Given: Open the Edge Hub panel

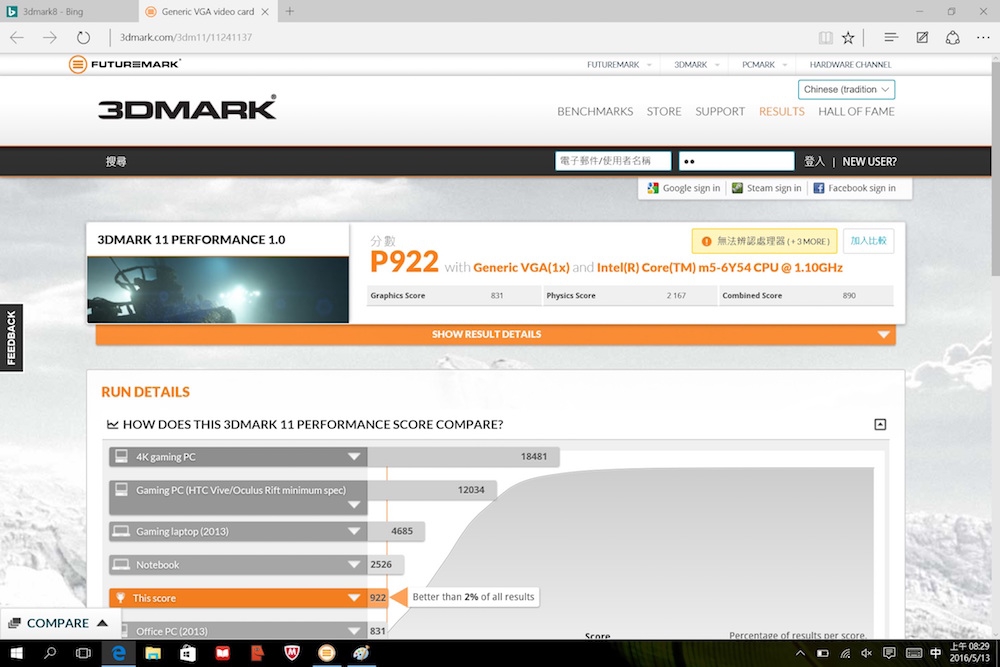Looking at the screenshot, I should [x=890, y=38].
